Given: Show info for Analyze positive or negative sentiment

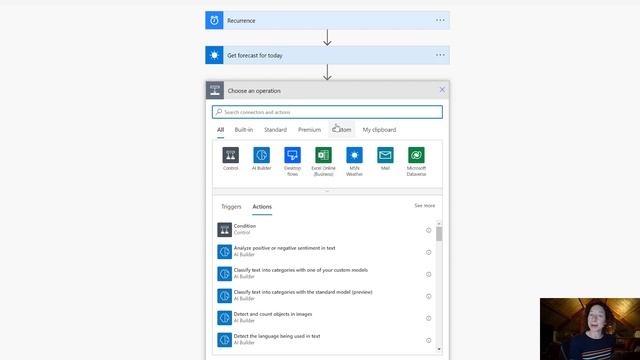Looking at the screenshot, I should point(429,252).
